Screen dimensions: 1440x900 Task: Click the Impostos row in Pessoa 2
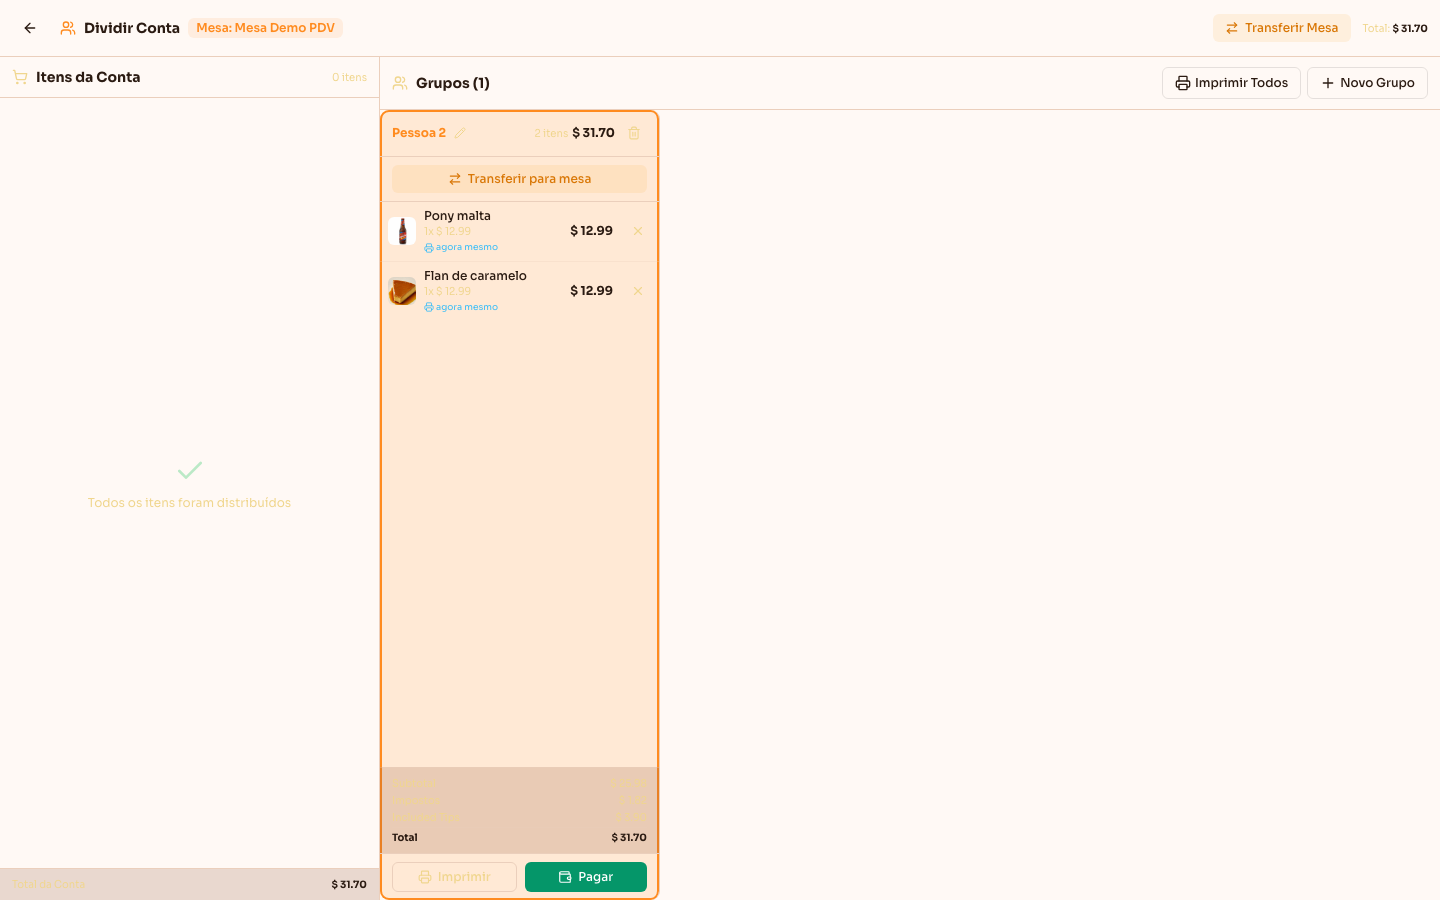(x=519, y=800)
